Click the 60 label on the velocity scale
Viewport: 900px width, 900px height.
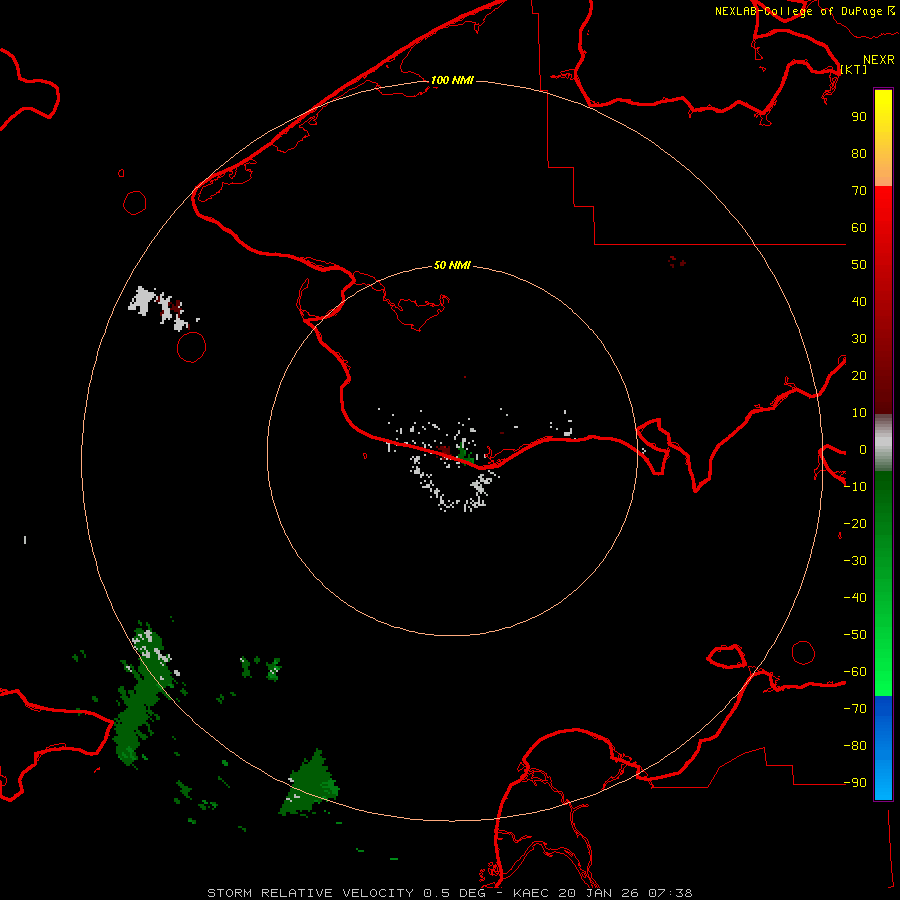(x=859, y=227)
